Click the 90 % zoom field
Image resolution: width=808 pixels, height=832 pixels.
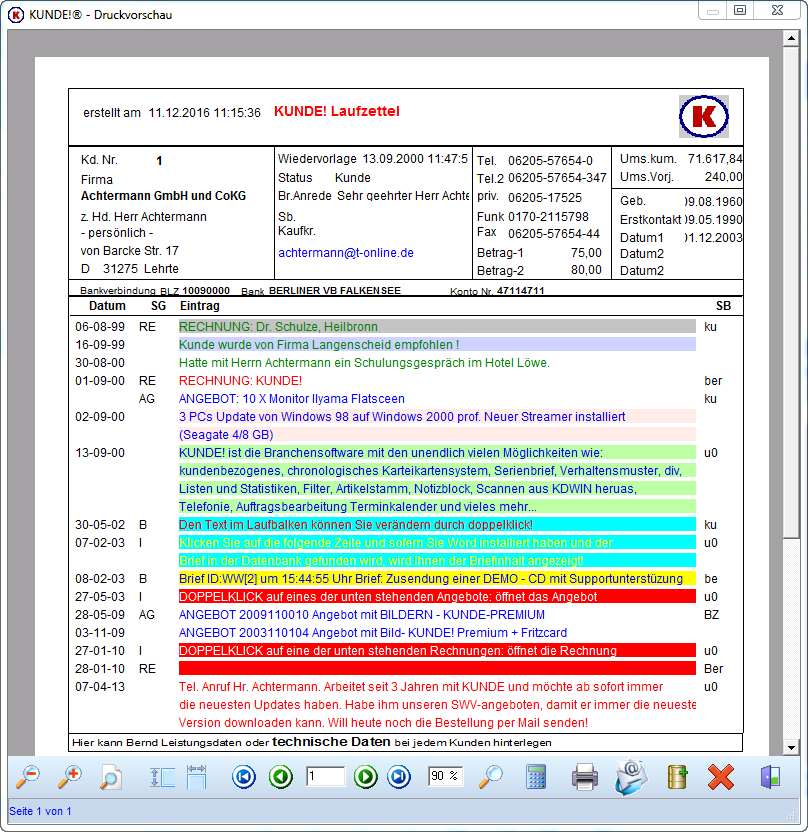(445, 776)
